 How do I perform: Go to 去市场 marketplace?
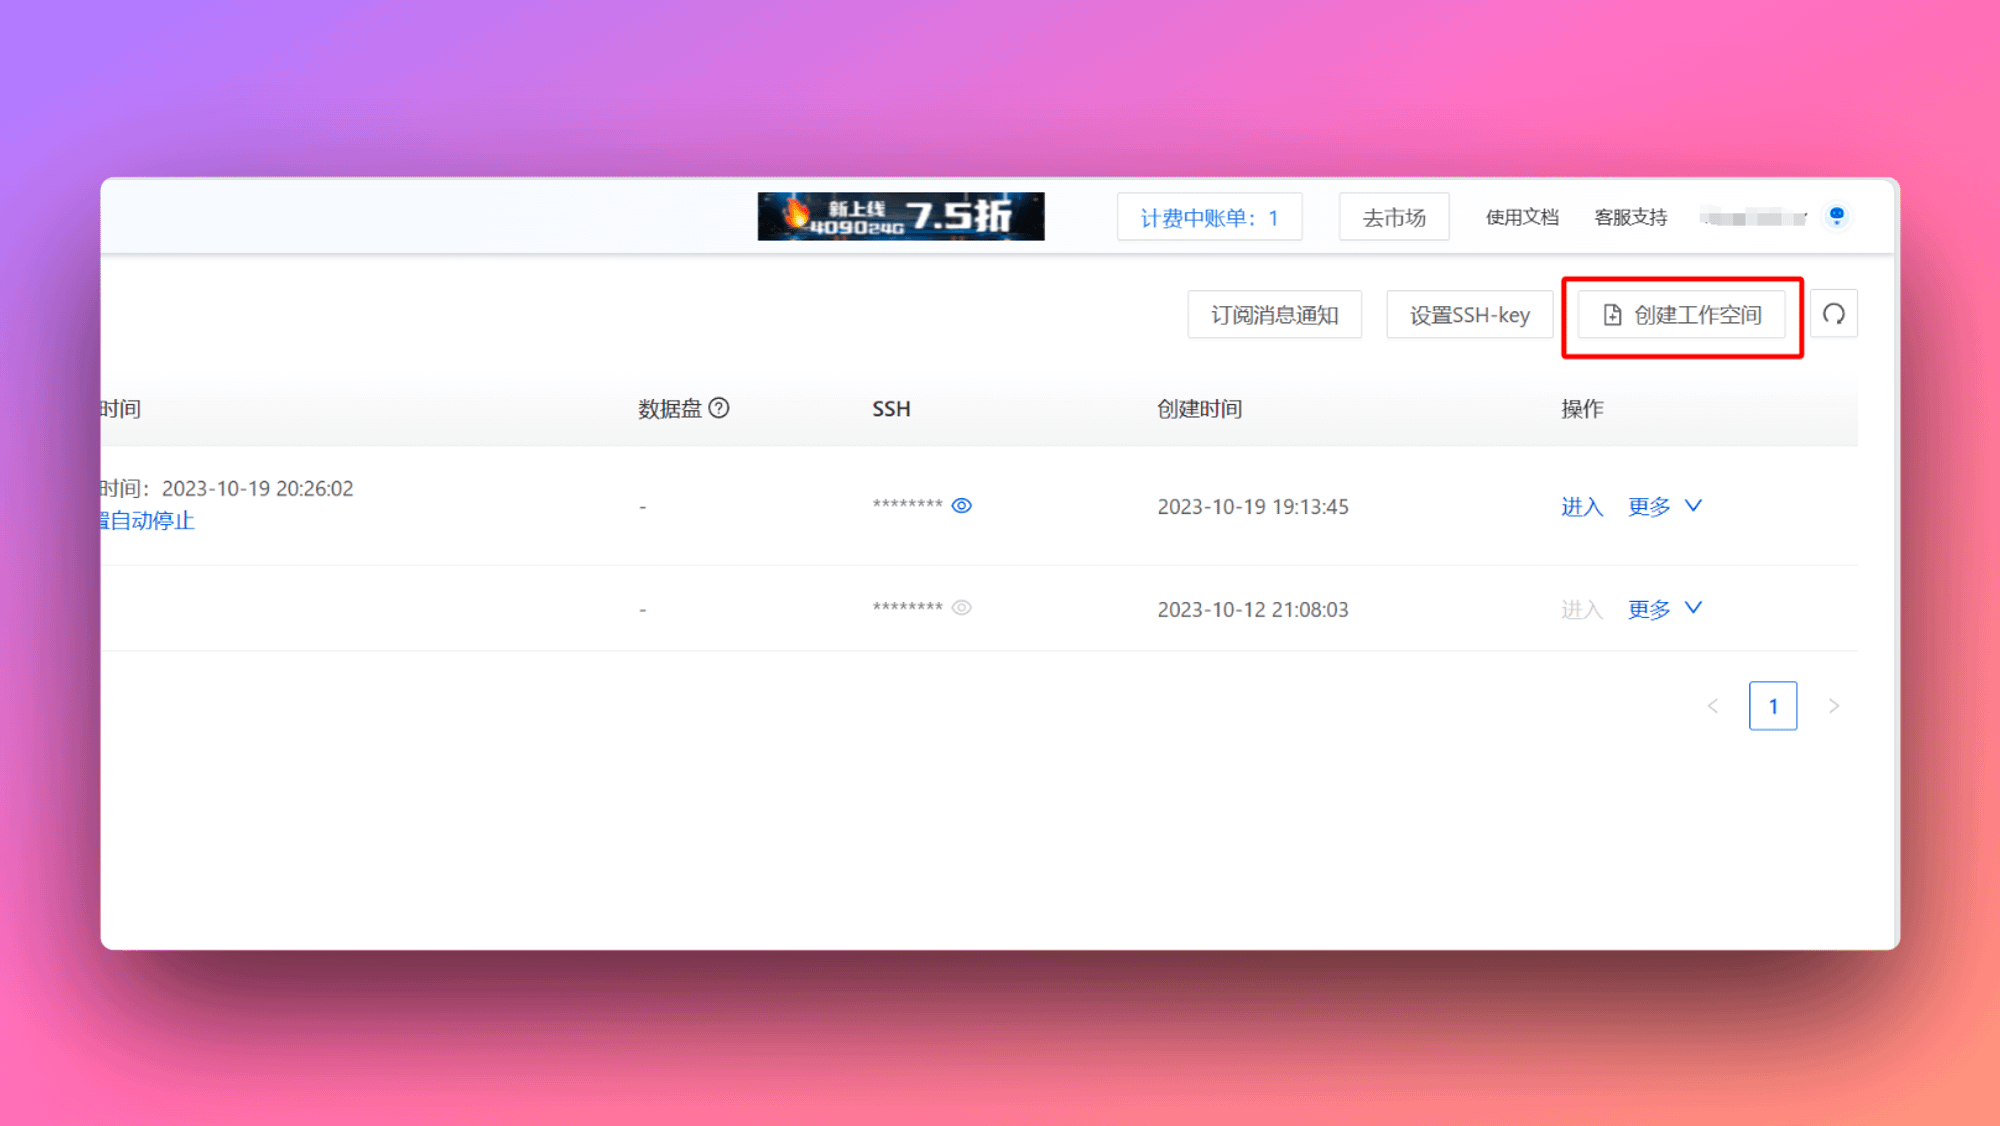pyautogui.click(x=1394, y=217)
